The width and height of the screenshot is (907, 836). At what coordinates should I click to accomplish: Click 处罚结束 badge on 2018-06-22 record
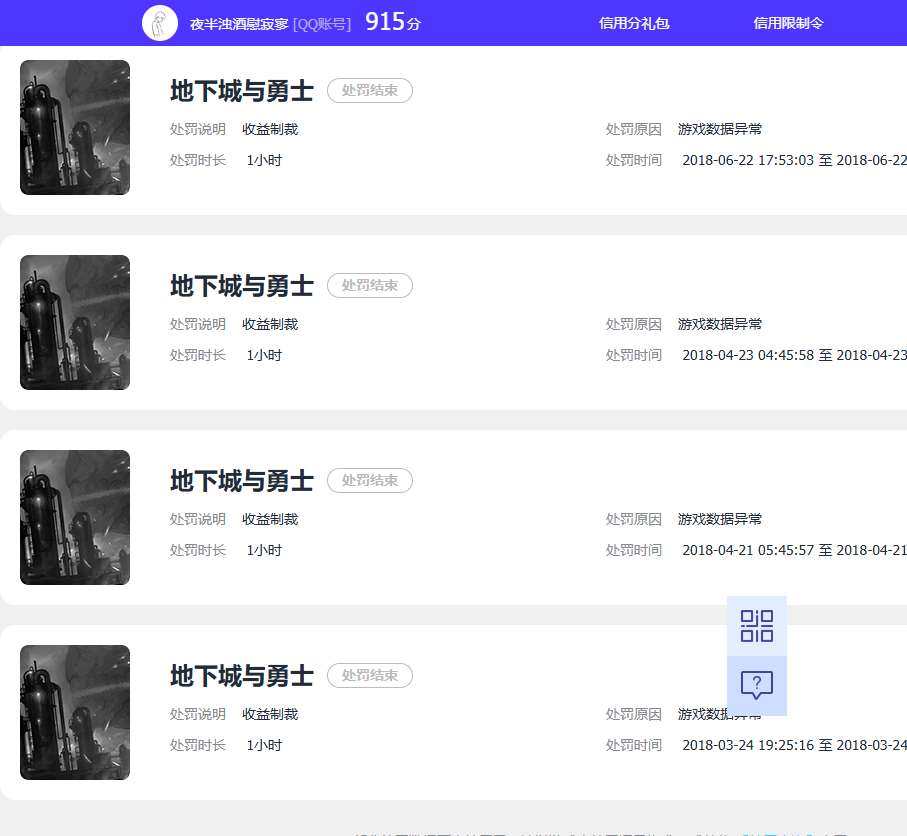pyautogui.click(x=370, y=91)
